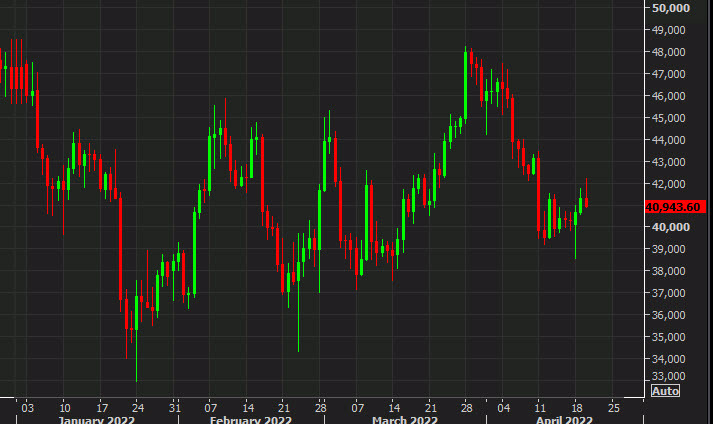The width and height of the screenshot is (713, 424).
Task: Click the 21 date tick in February
Action: 284,408
